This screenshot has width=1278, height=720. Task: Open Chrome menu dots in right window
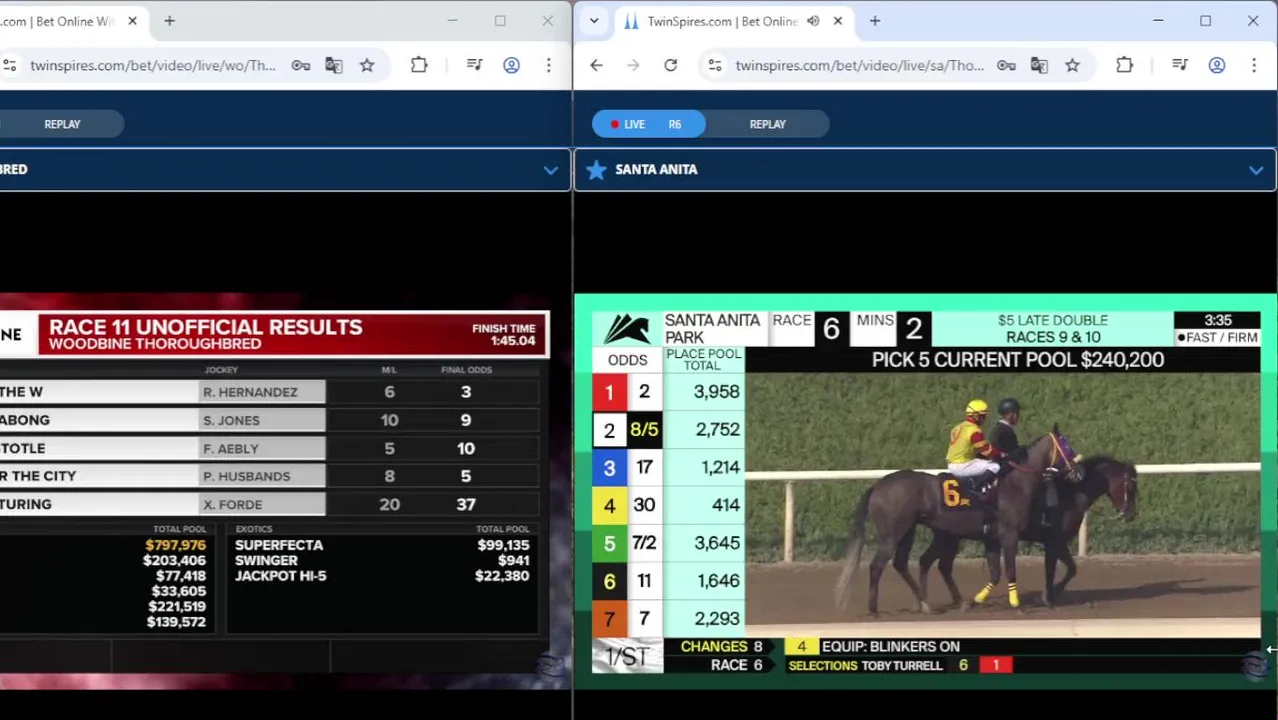1254,66
